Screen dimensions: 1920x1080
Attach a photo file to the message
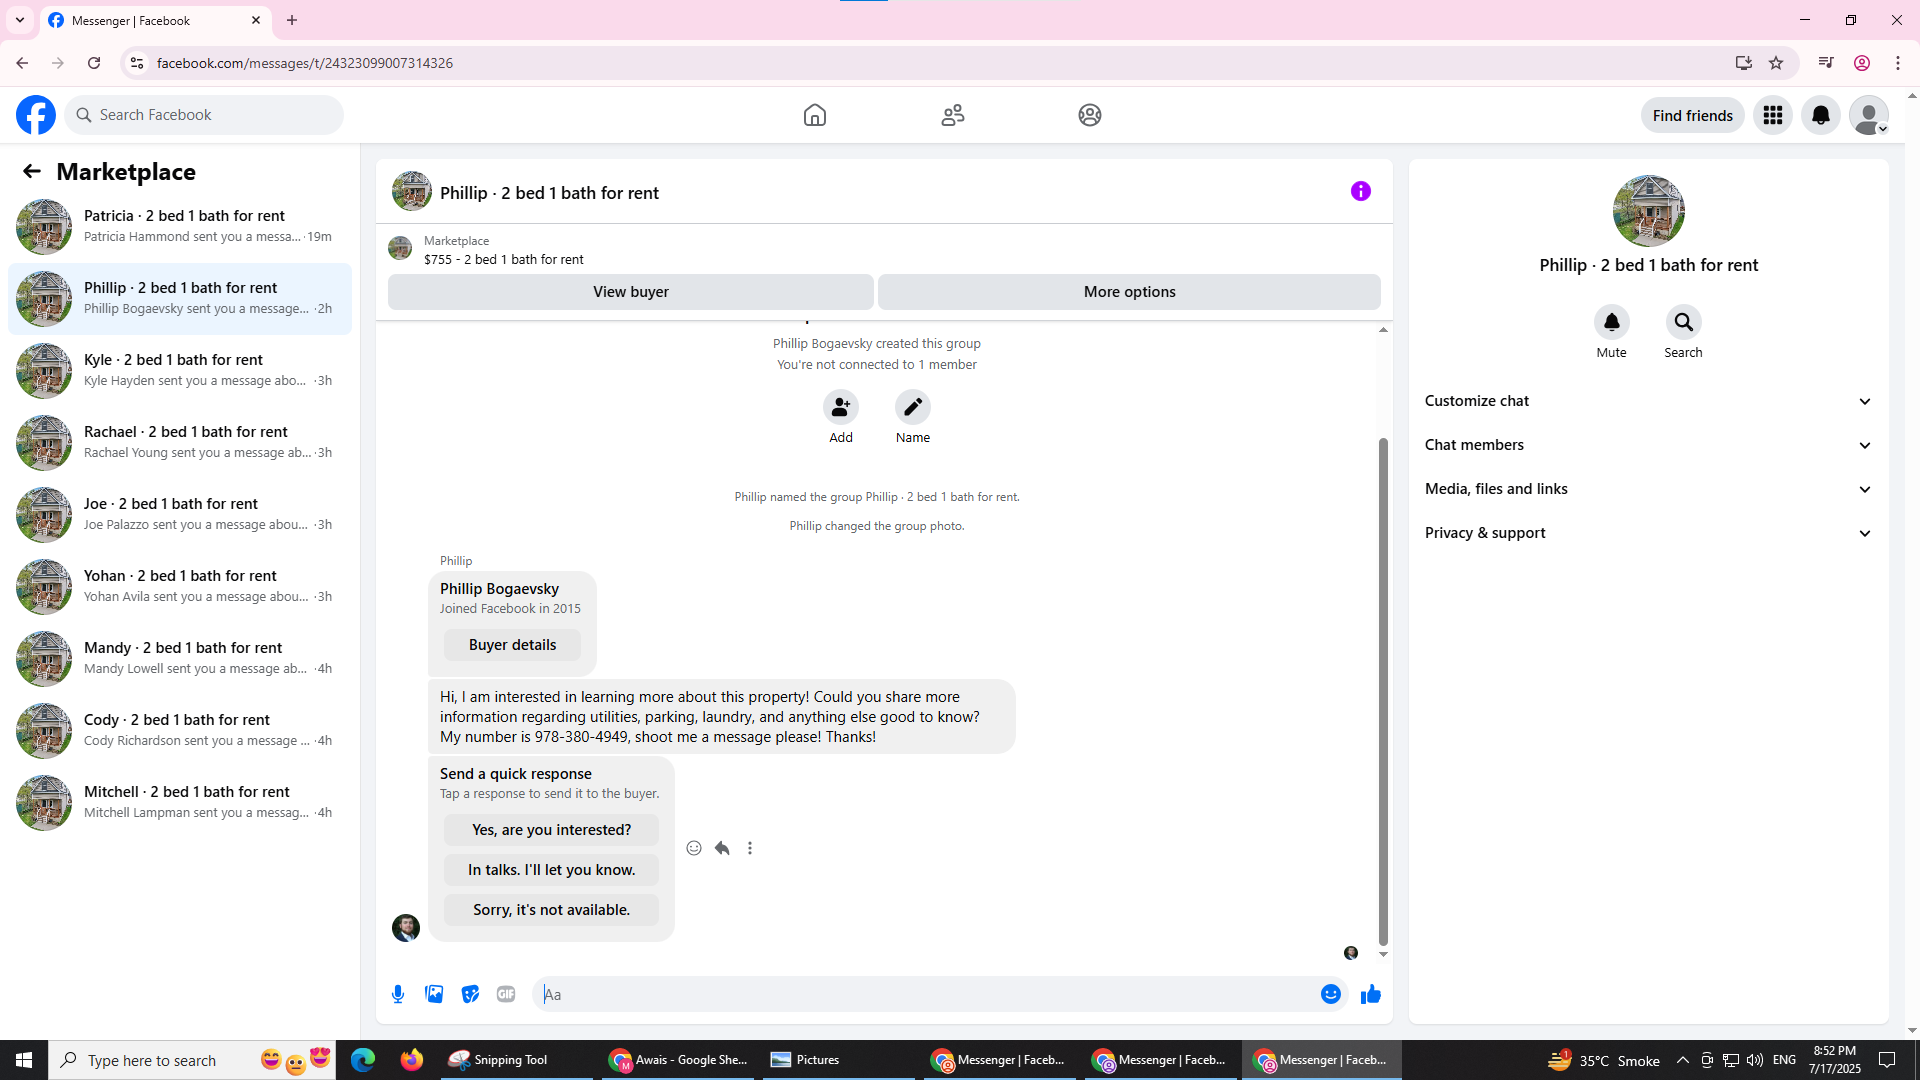(434, 994)
